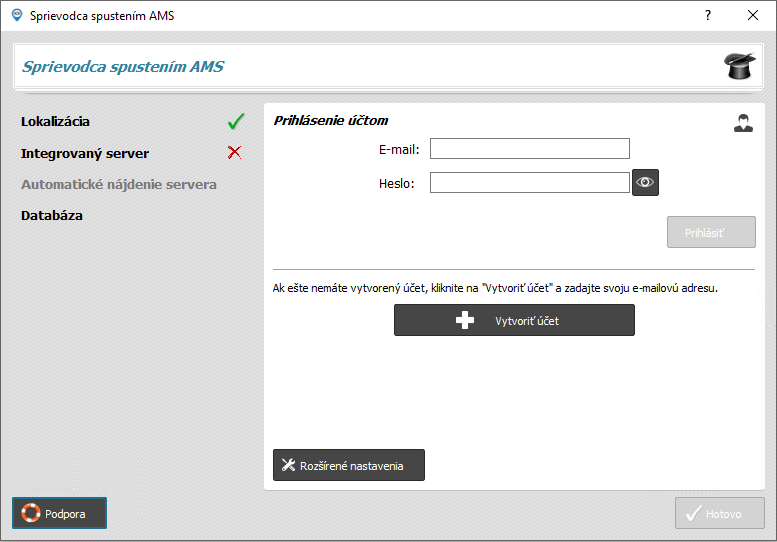Viewport: 777px width, 542px height.
Task: Focus the Heslo password field
Action: pyautogui.click(x=530, y=182)
